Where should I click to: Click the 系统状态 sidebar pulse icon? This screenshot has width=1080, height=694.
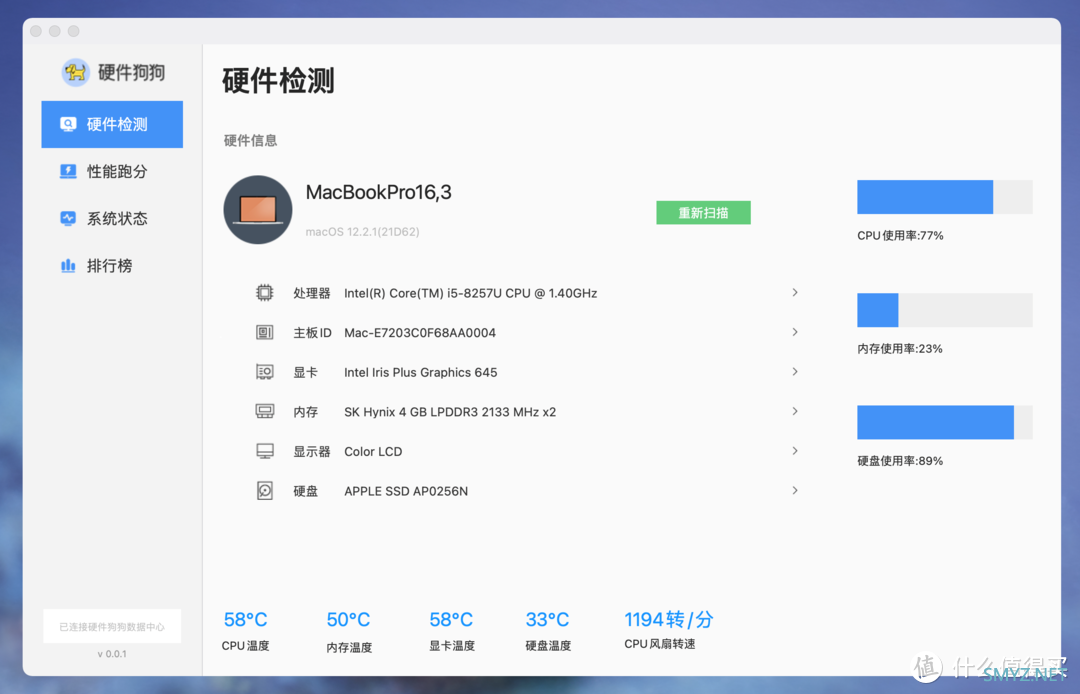click(x=68, y=218)
